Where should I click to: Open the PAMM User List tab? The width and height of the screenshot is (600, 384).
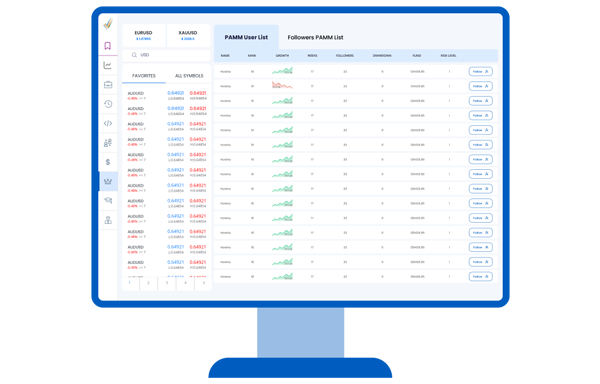246,37
